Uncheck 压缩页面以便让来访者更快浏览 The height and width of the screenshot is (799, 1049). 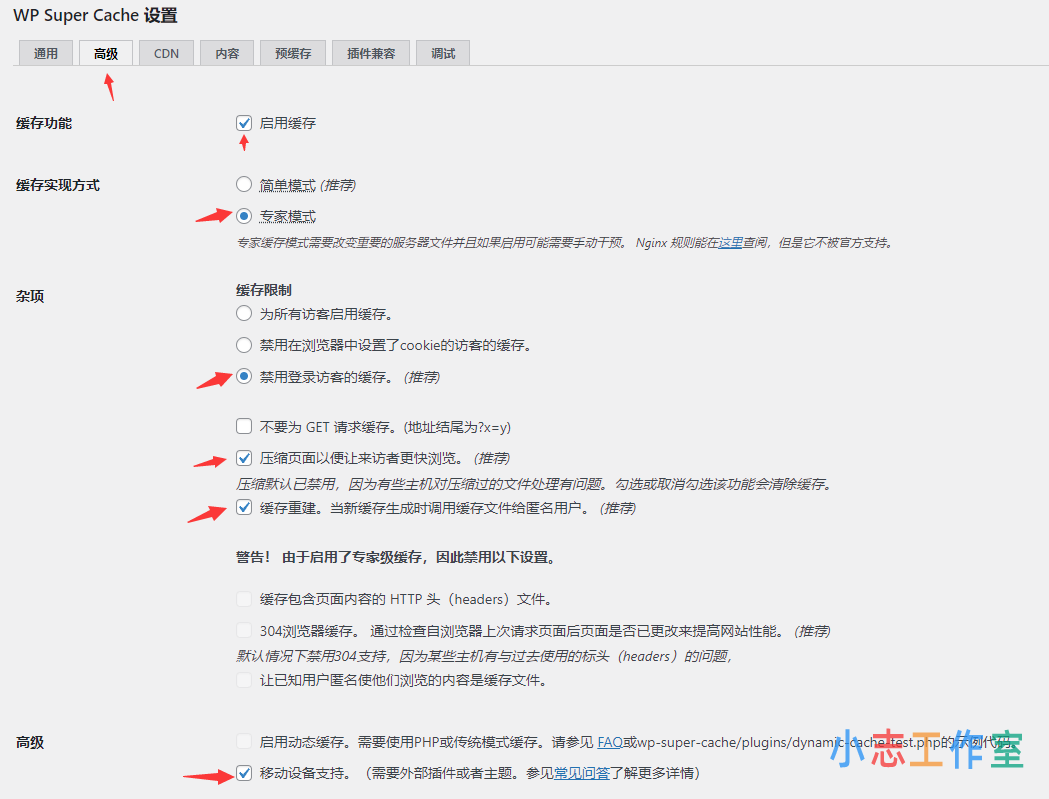pos(244,457)
